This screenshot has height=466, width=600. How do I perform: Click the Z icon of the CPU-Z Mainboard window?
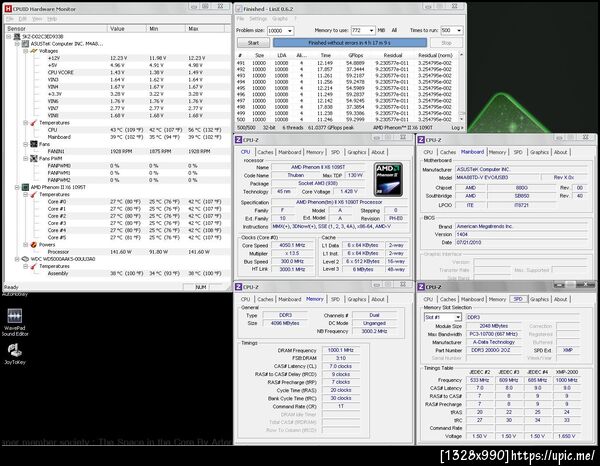click(x=421, y=140)
